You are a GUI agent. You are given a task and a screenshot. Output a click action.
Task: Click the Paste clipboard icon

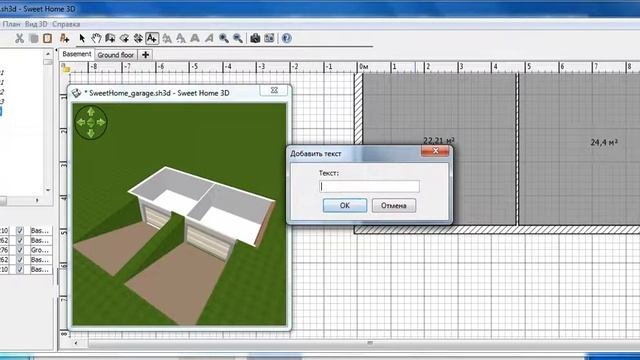pos(47,38)
